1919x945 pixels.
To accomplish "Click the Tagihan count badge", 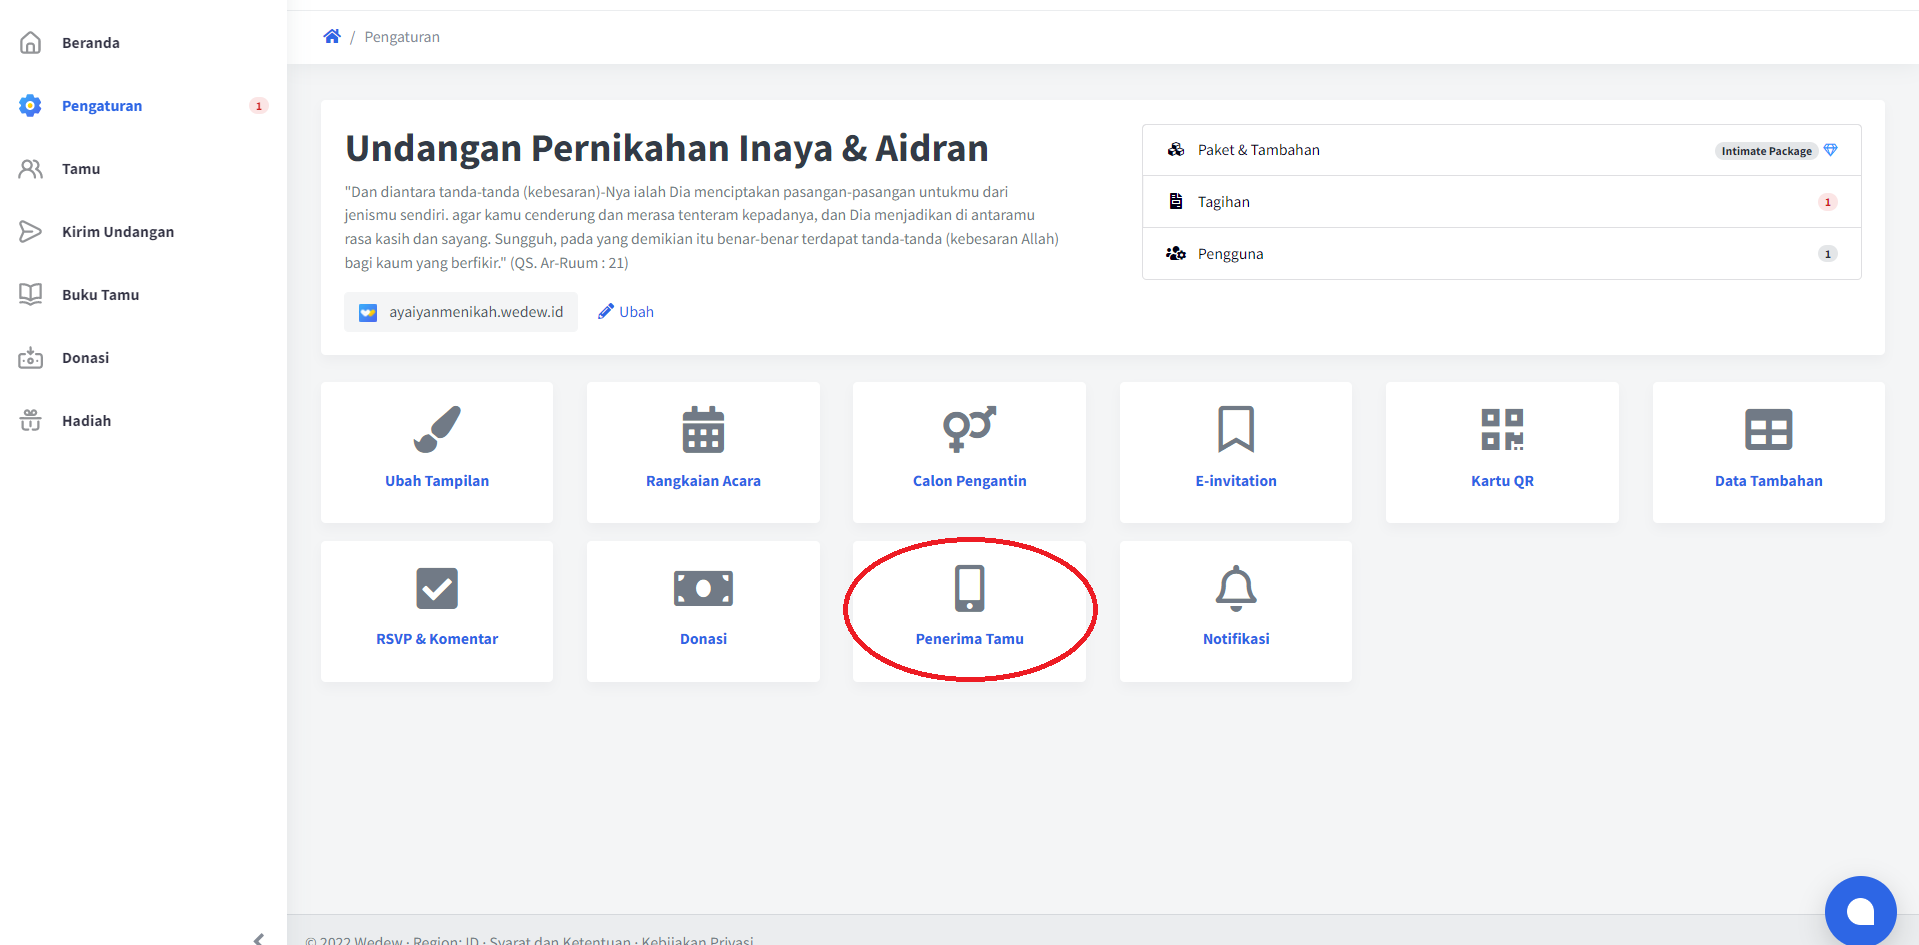I will coord(1827,202).
